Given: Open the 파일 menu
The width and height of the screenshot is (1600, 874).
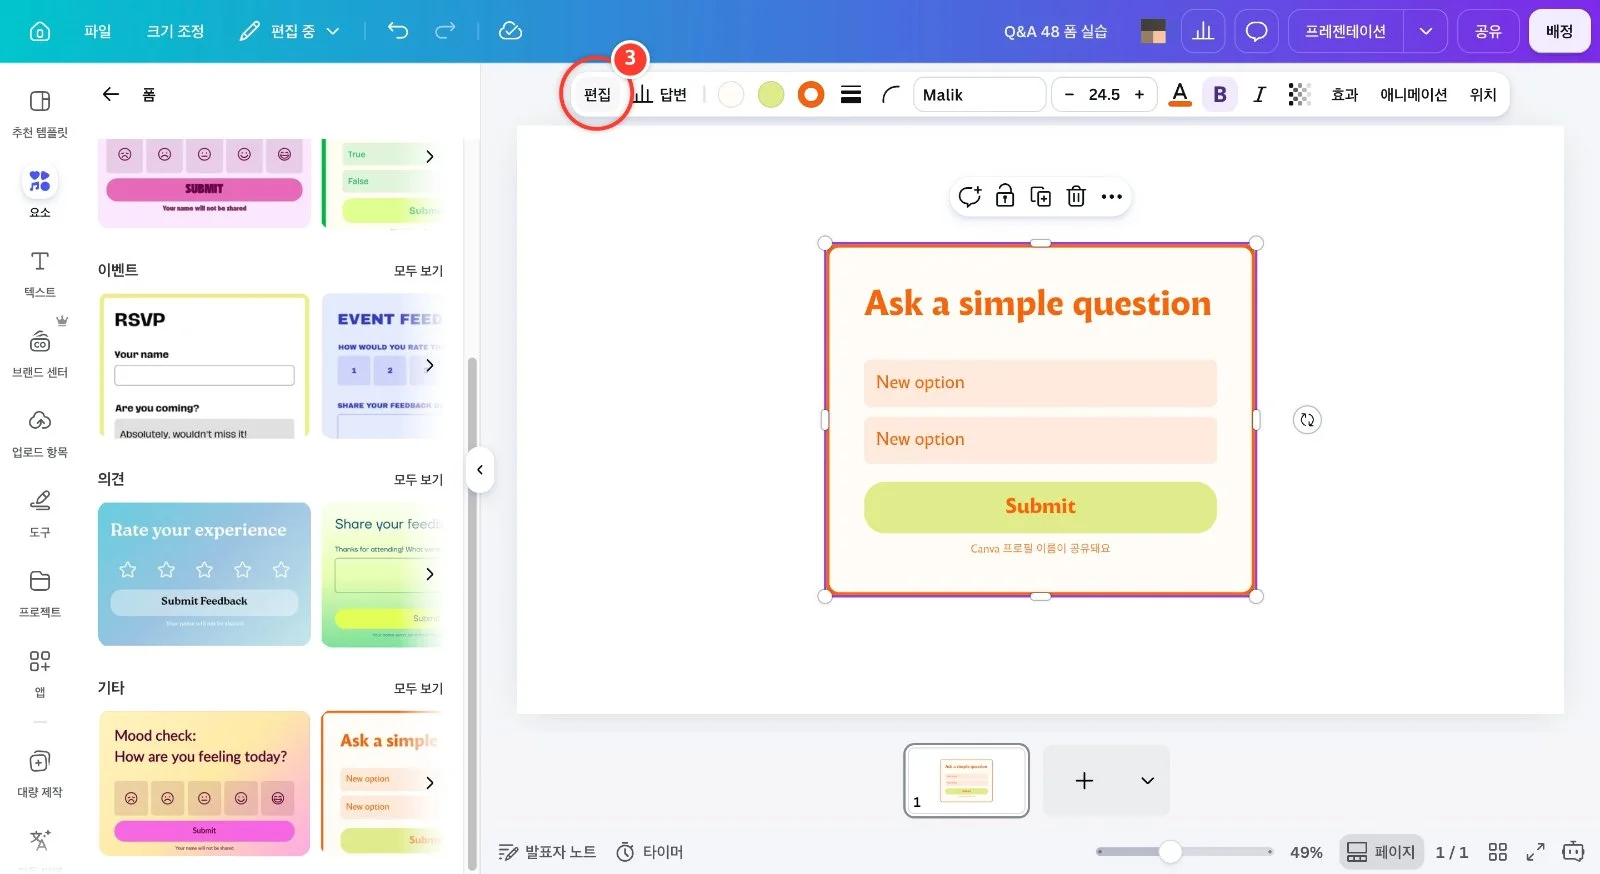Looking at the screenshot, I should (98, 31).
